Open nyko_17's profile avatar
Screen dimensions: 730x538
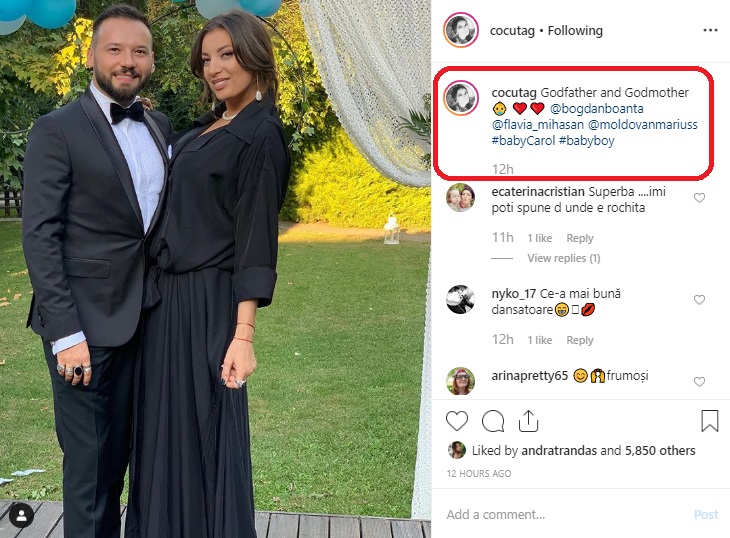click(460, 299)
